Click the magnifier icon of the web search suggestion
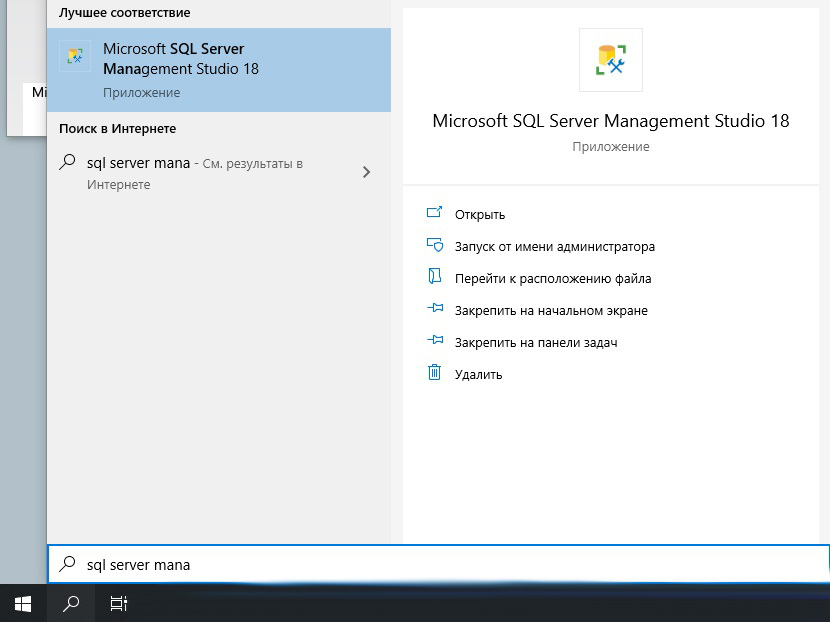The height and width of the screenshot is (622, 830). click(x=68, y=162)
